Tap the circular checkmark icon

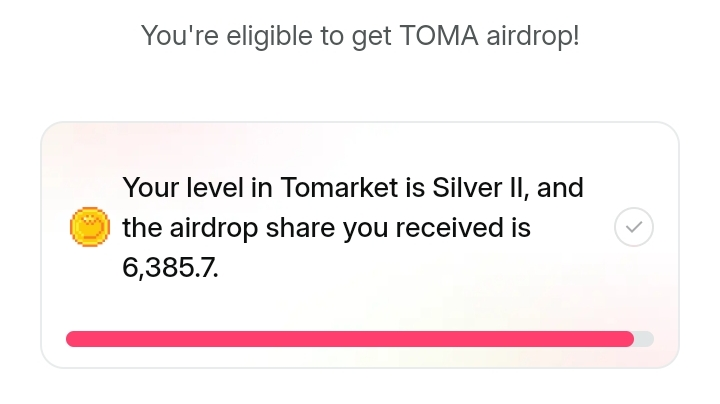tap(633, 228)
